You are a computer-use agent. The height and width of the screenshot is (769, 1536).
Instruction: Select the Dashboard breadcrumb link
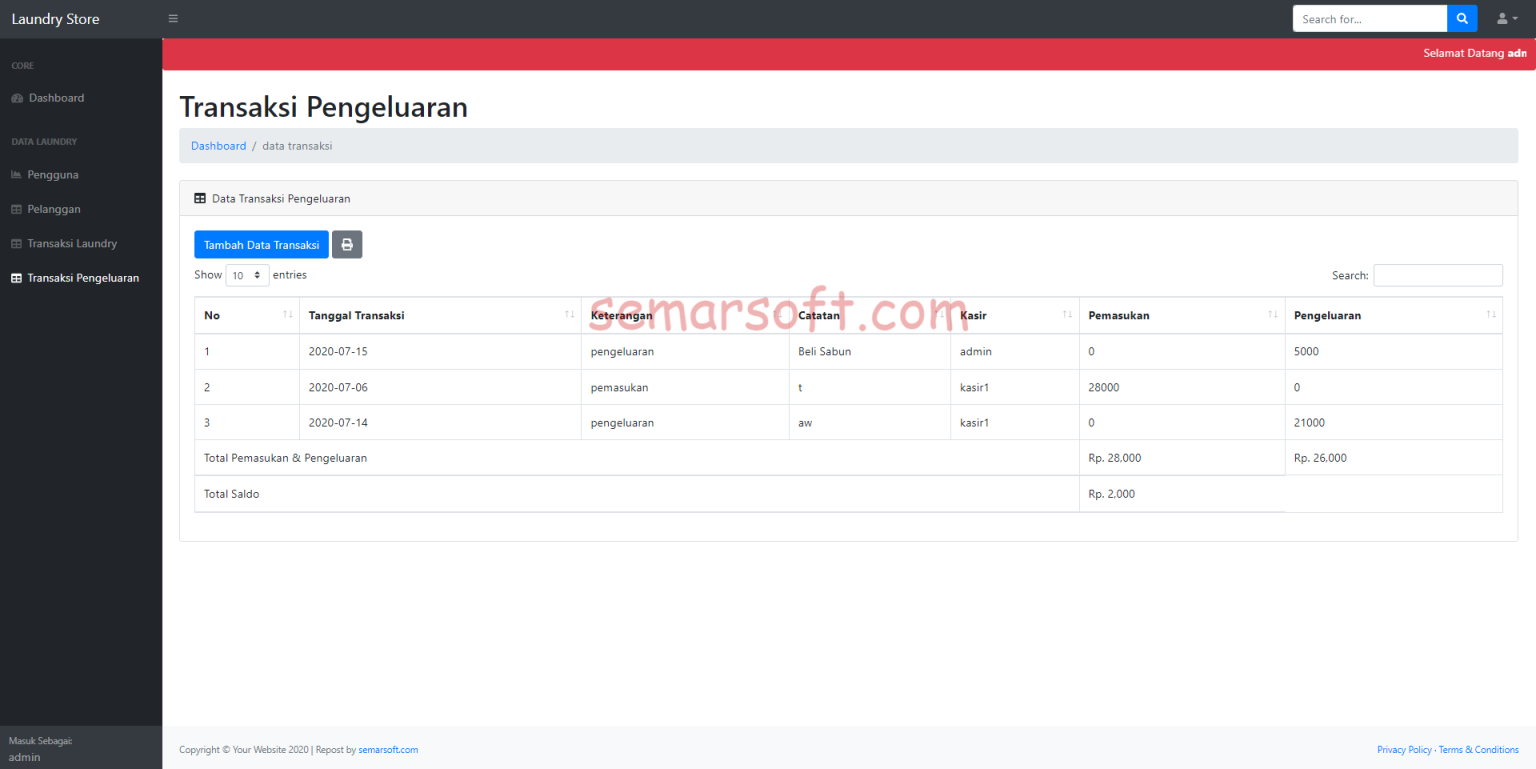tap(218, 146)
